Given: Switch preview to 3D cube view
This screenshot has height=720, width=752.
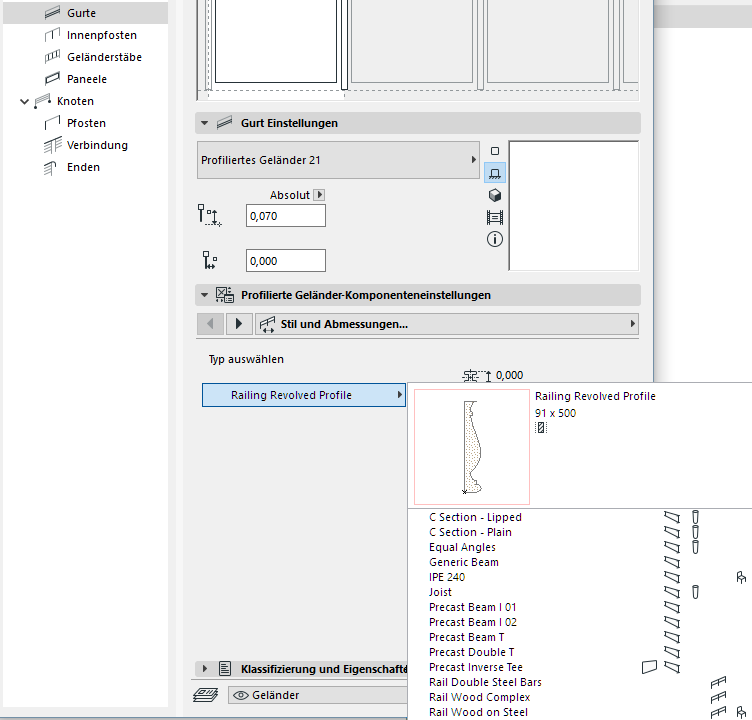Looking at the screenshot, I should pos(495,195).
